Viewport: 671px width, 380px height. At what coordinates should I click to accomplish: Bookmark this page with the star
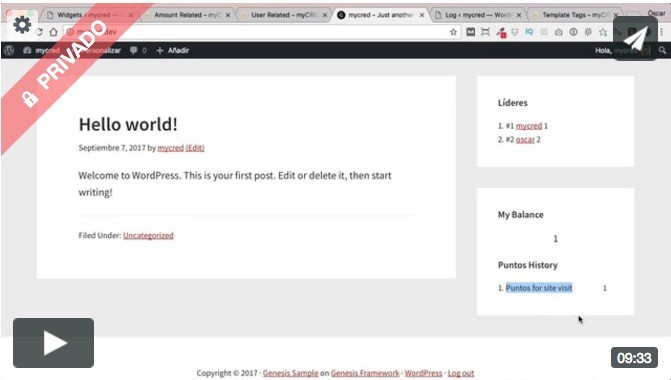click(x=453, y=32)
